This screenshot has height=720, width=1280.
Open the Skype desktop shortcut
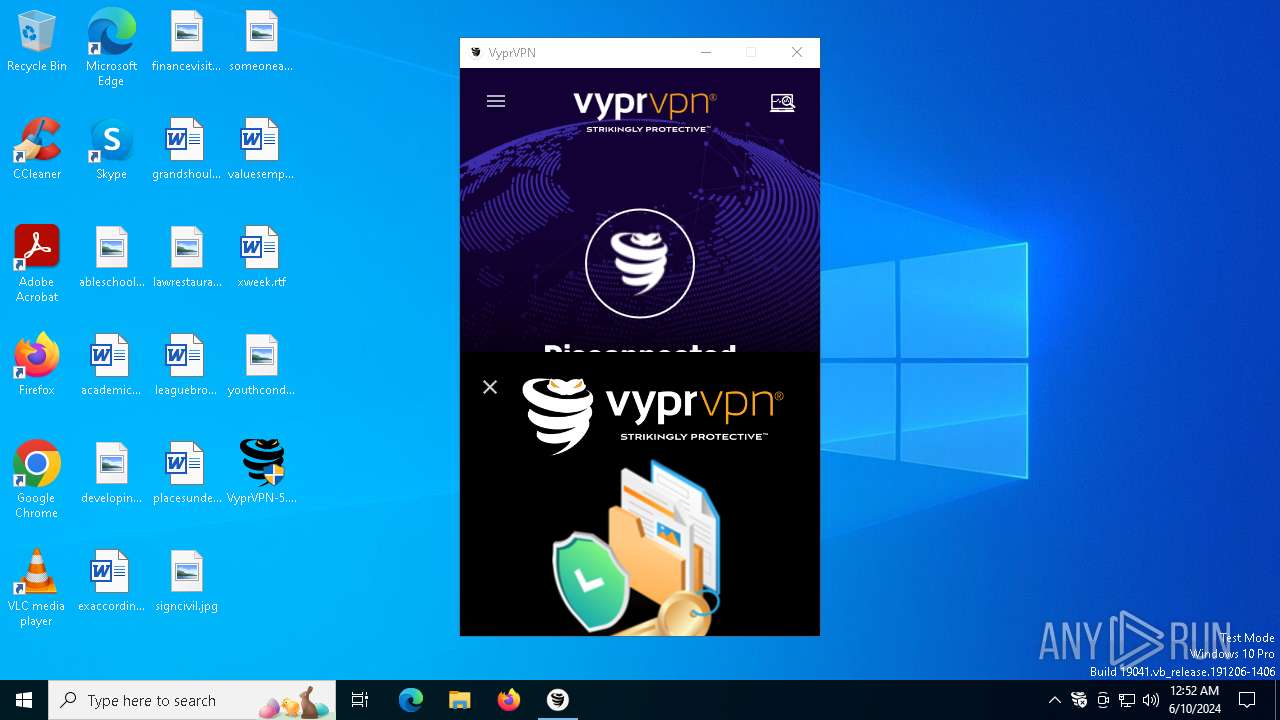111,150
